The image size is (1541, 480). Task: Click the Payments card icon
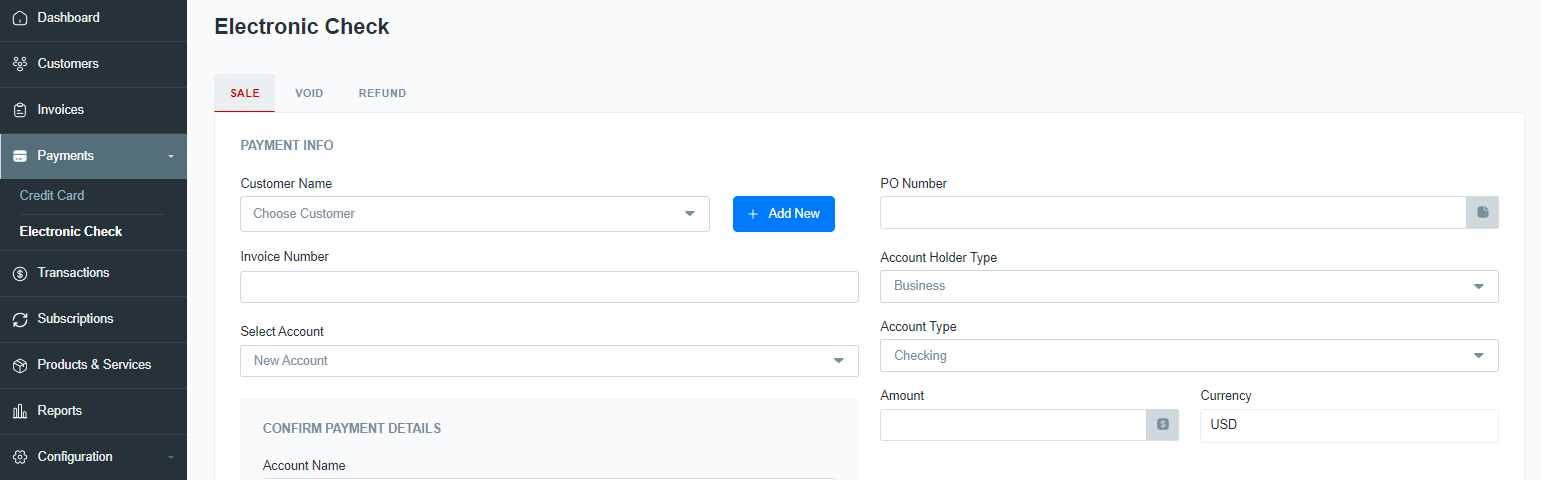pyautogui.click(x=19, y=156)
